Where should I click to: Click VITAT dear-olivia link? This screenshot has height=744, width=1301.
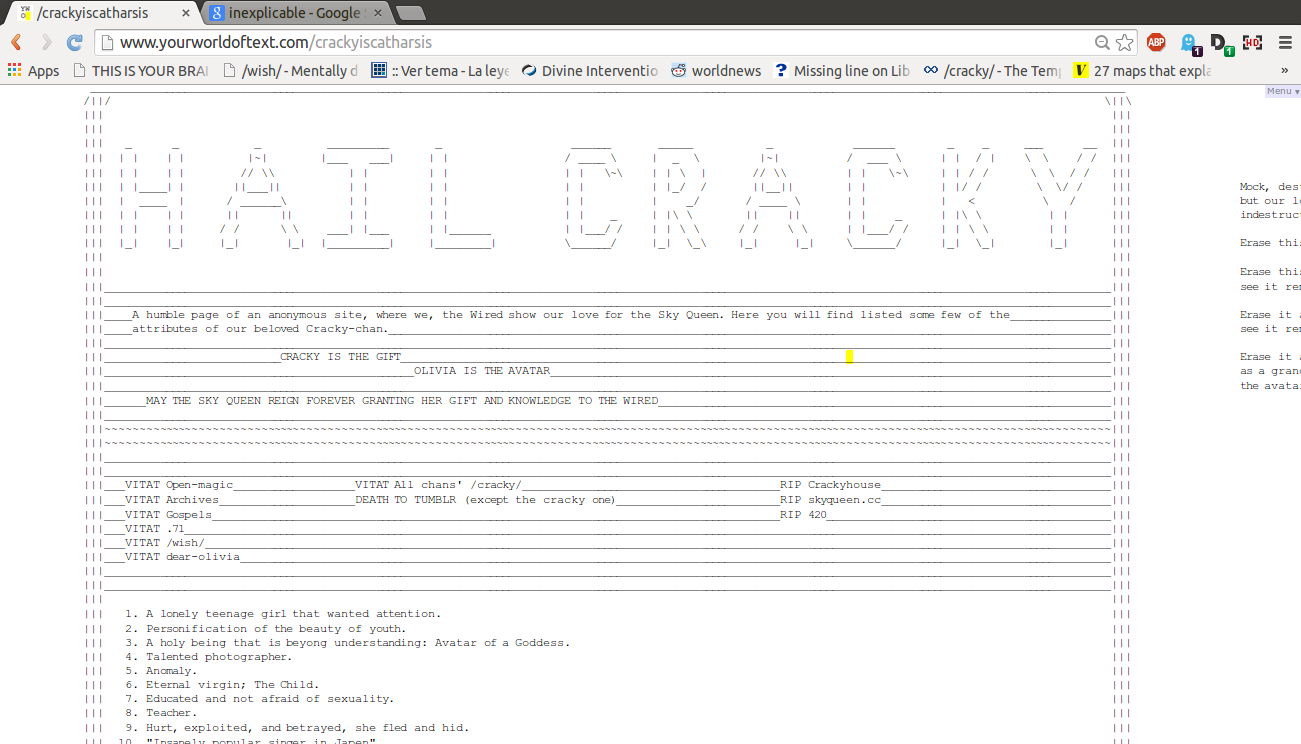click(183, 556)
